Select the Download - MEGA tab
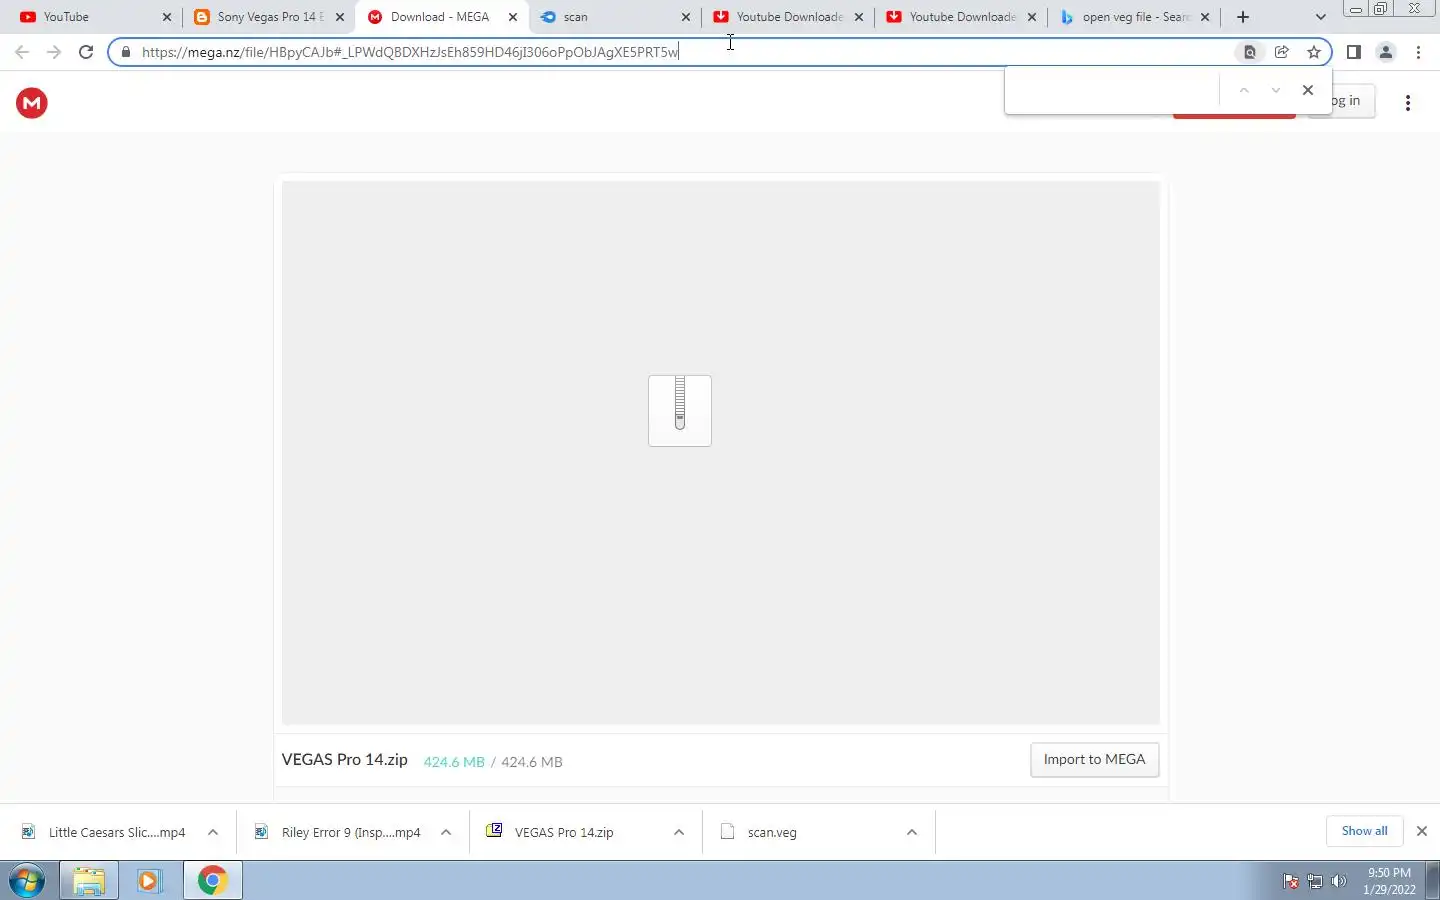 (x=441, y=17)
